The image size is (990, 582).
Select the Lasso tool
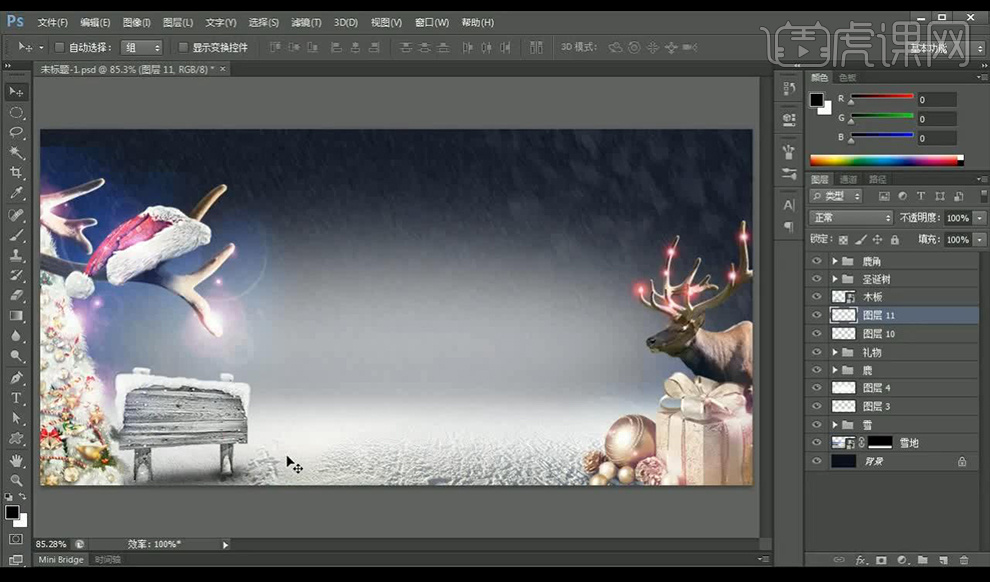[16, 133]
